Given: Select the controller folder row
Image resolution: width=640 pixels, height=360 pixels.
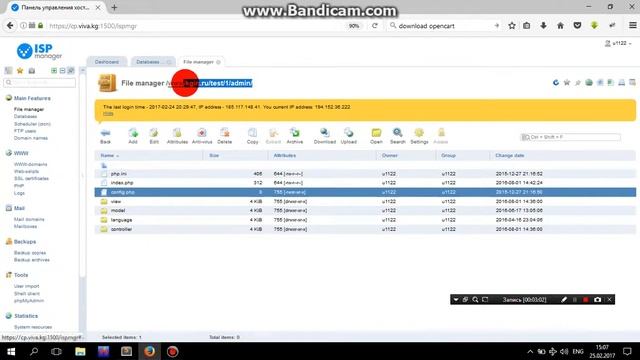Looking at the screenshot, I should tap(365, 229).
